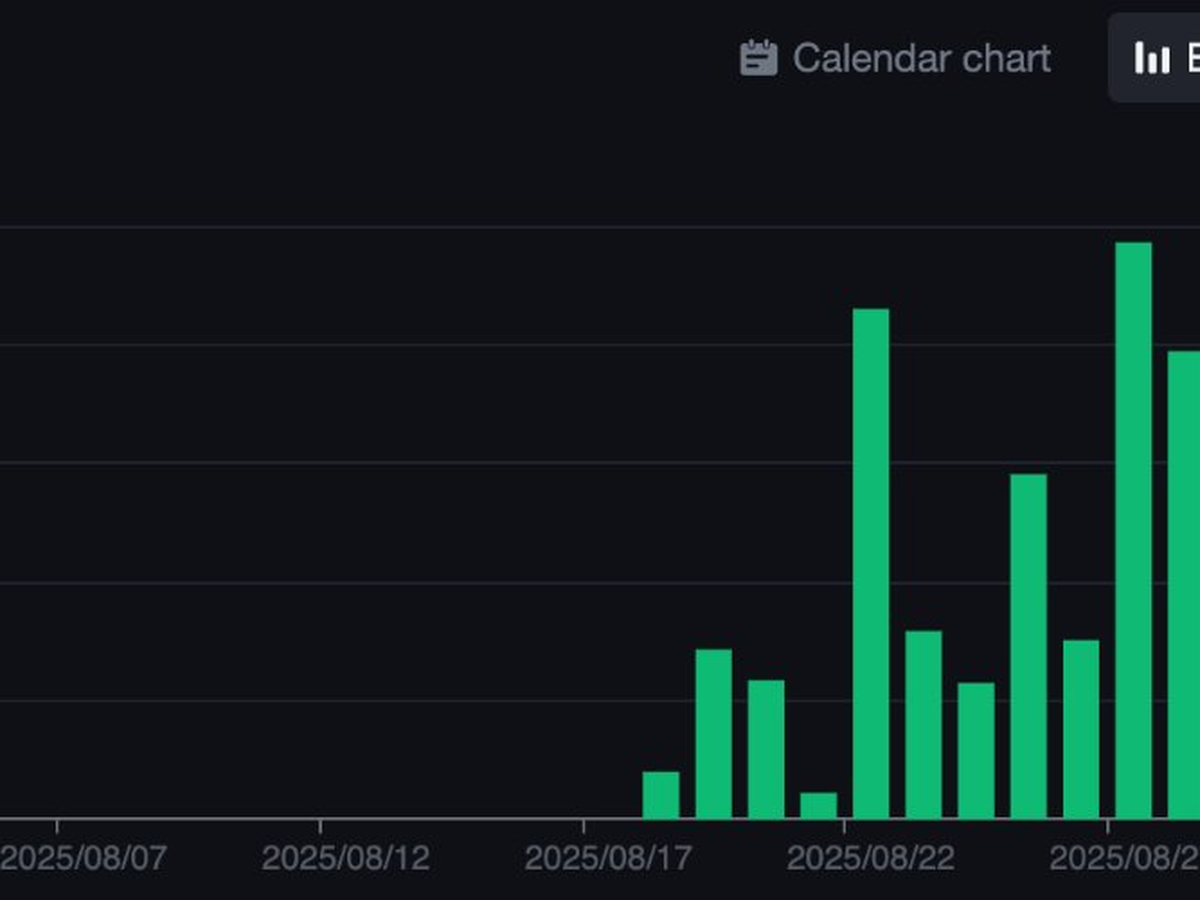This screenshot has width=1200, height=900.
Task: Select the third green bar from left
Action: click(766, 749)
